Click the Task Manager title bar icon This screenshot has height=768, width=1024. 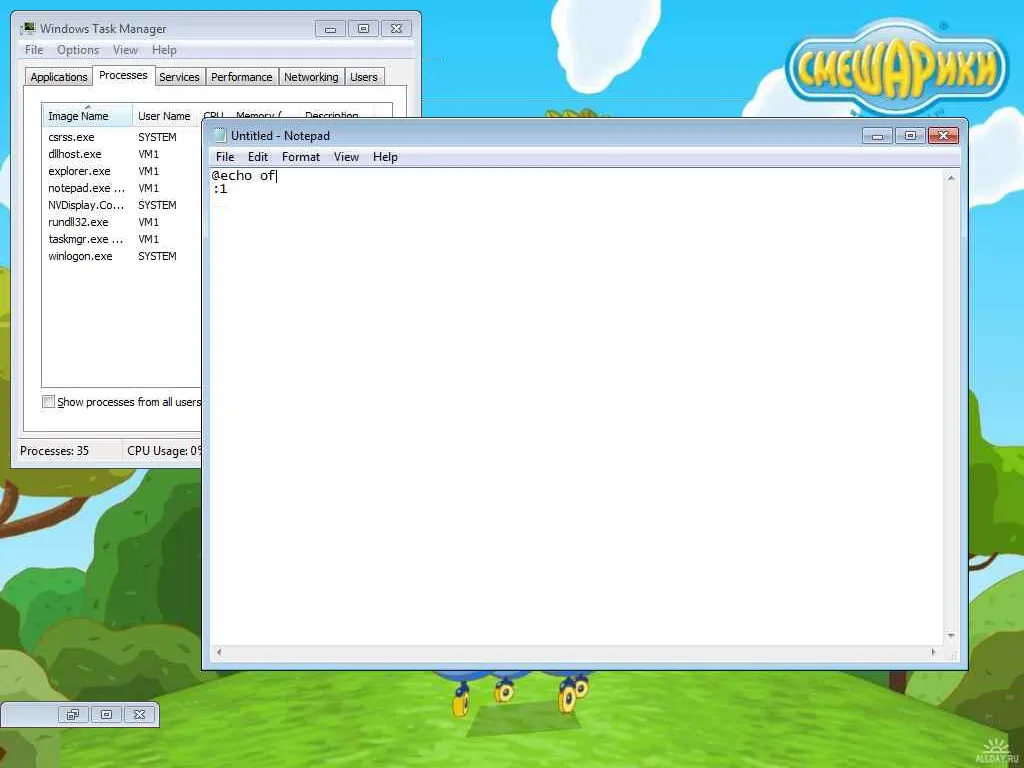pos(27,28)
